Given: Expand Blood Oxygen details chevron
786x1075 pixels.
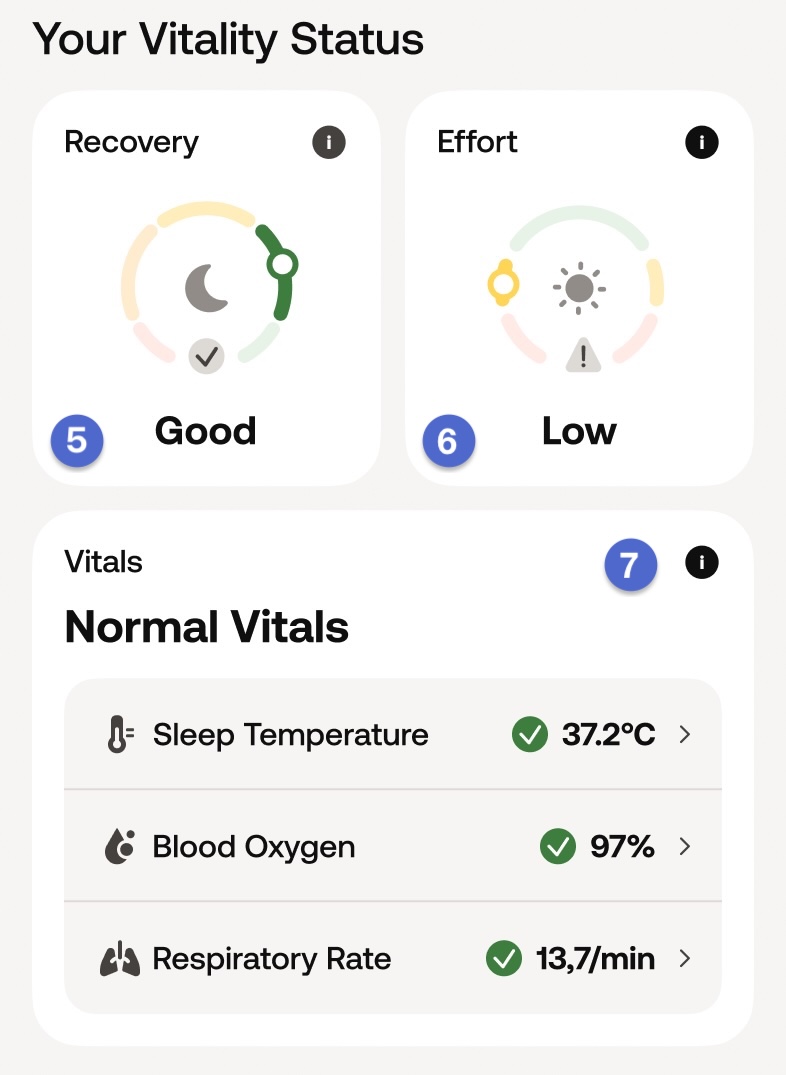Looking at the screenshot, I should pyautogui.click(x=685, y=847).
